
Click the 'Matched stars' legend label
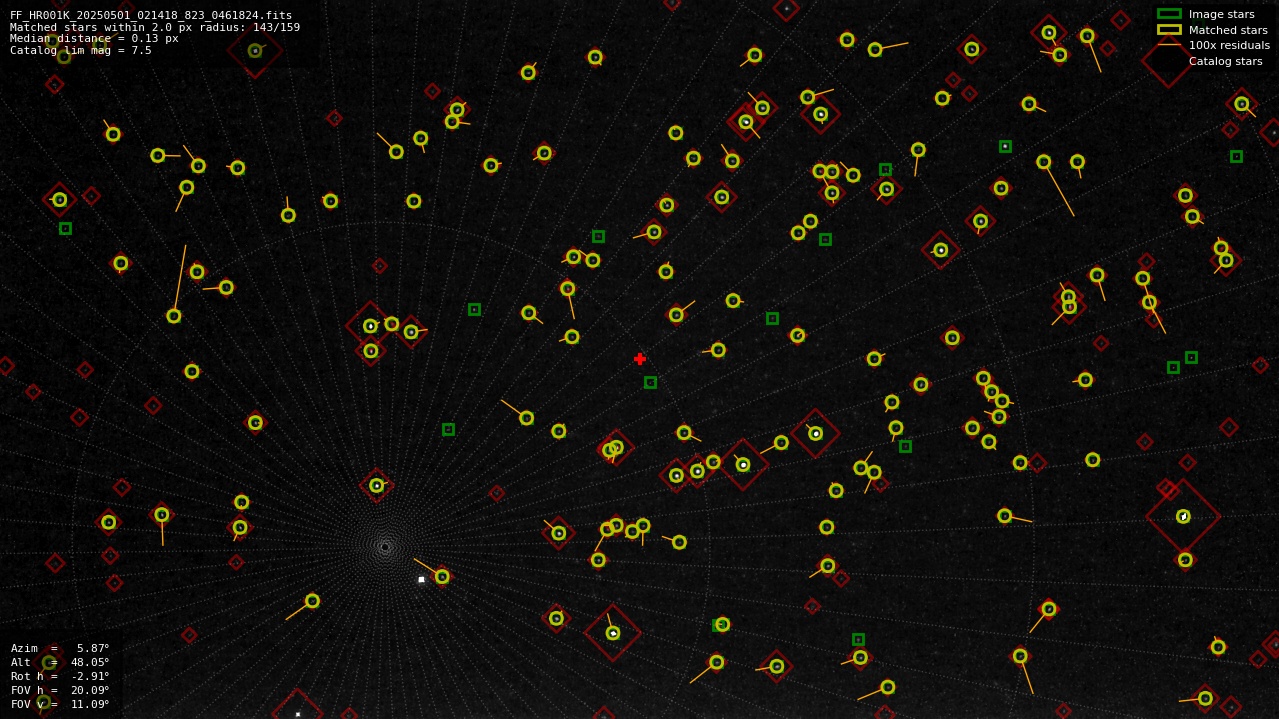1228,30
